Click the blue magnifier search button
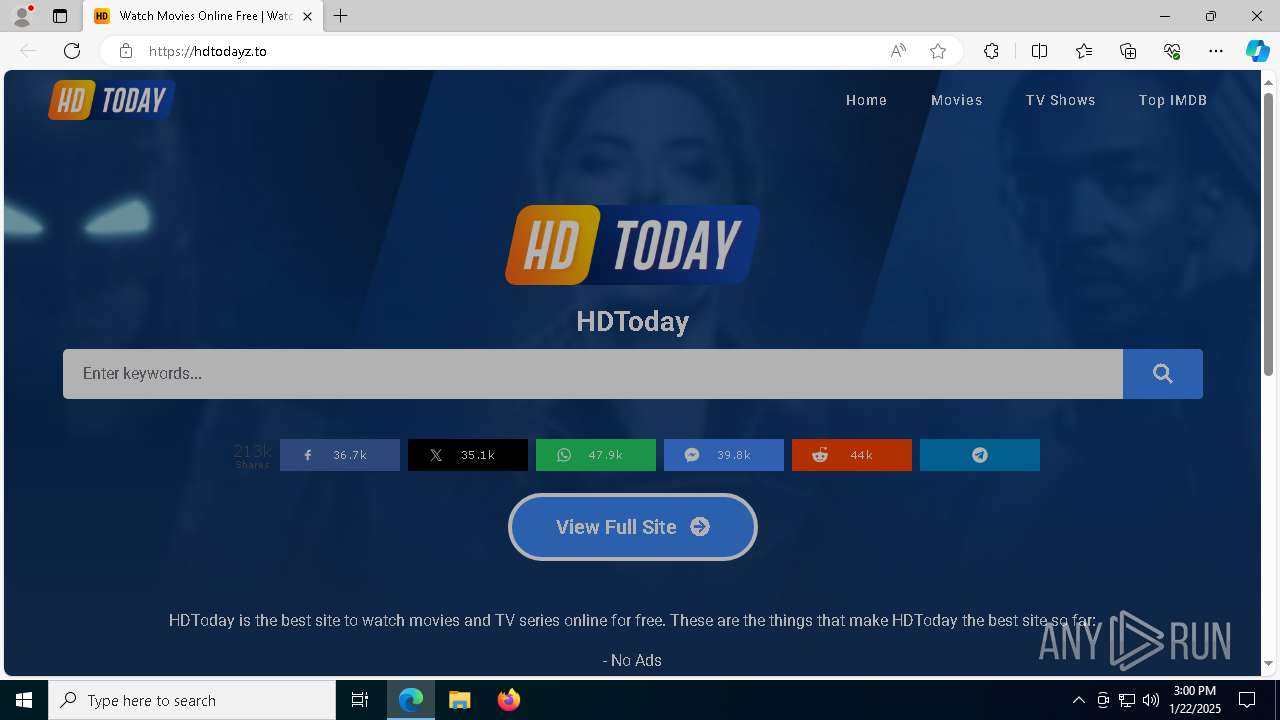This screenshot has width=1280, height=720. click(1163, 374)
